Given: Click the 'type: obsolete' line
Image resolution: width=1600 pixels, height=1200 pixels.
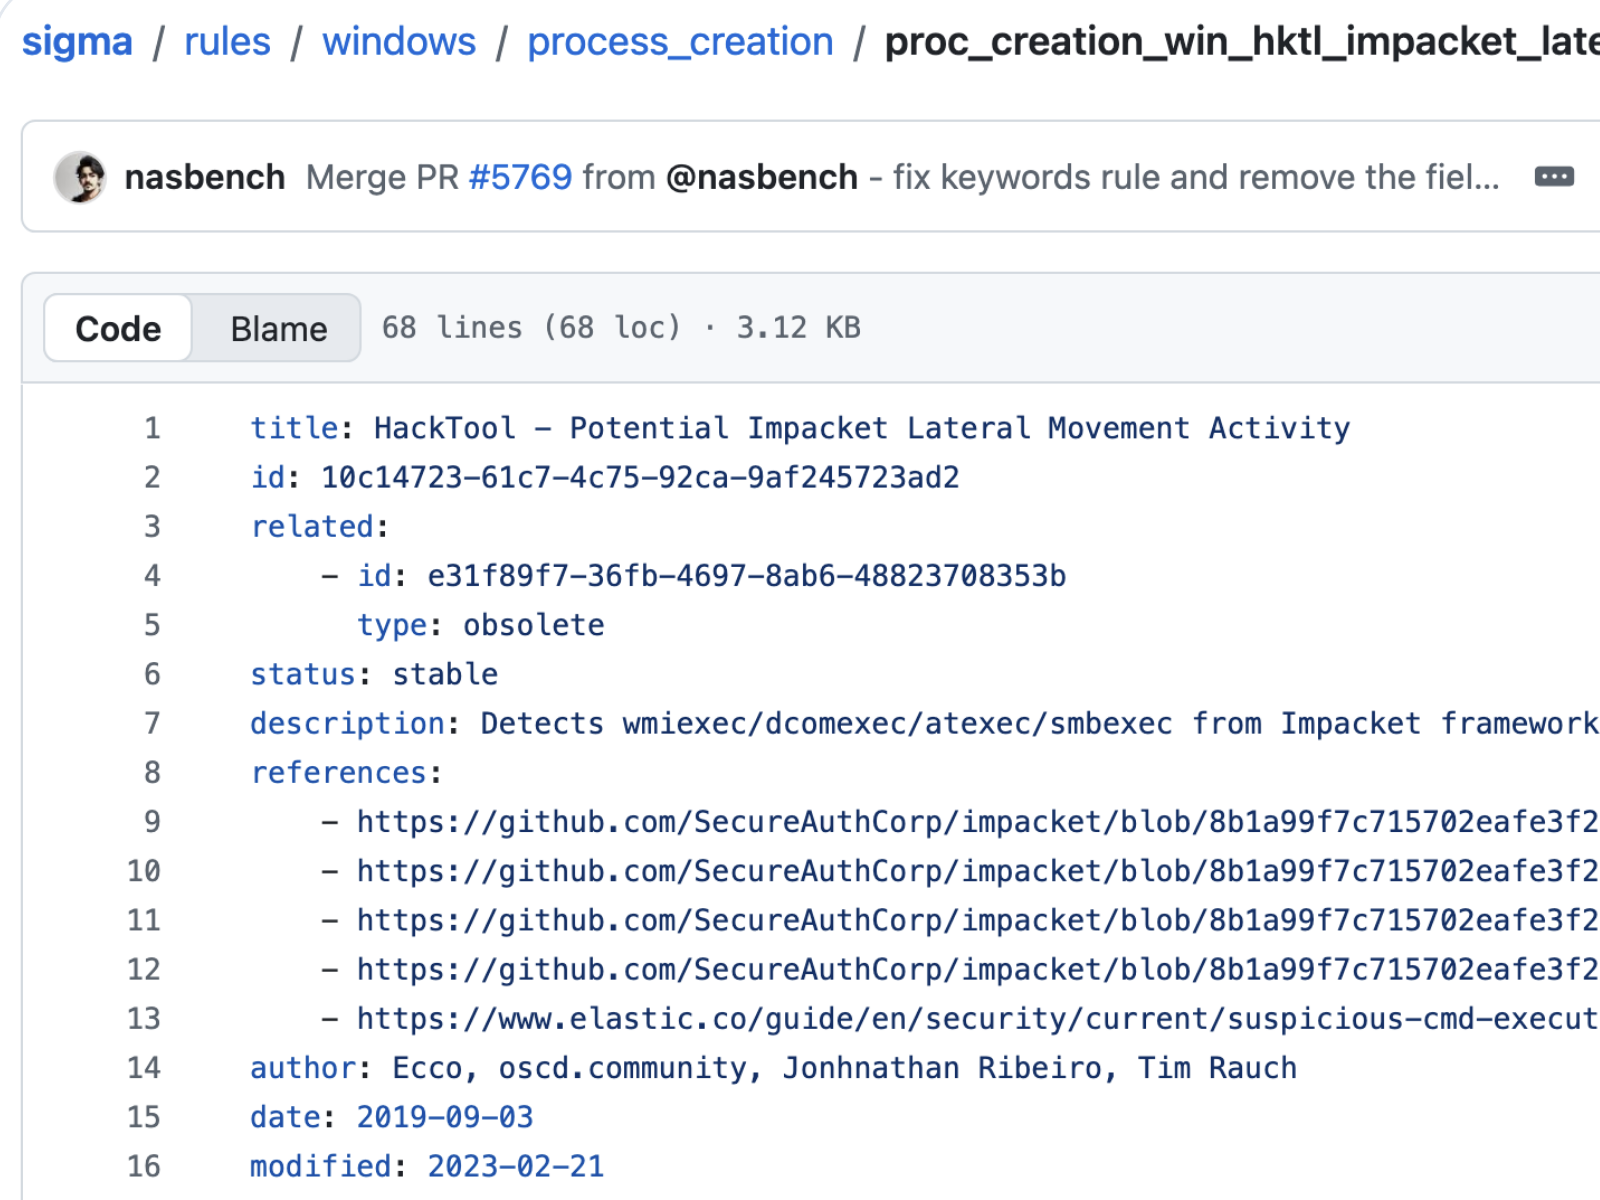Looking at the screenshot, I should 481,625.
